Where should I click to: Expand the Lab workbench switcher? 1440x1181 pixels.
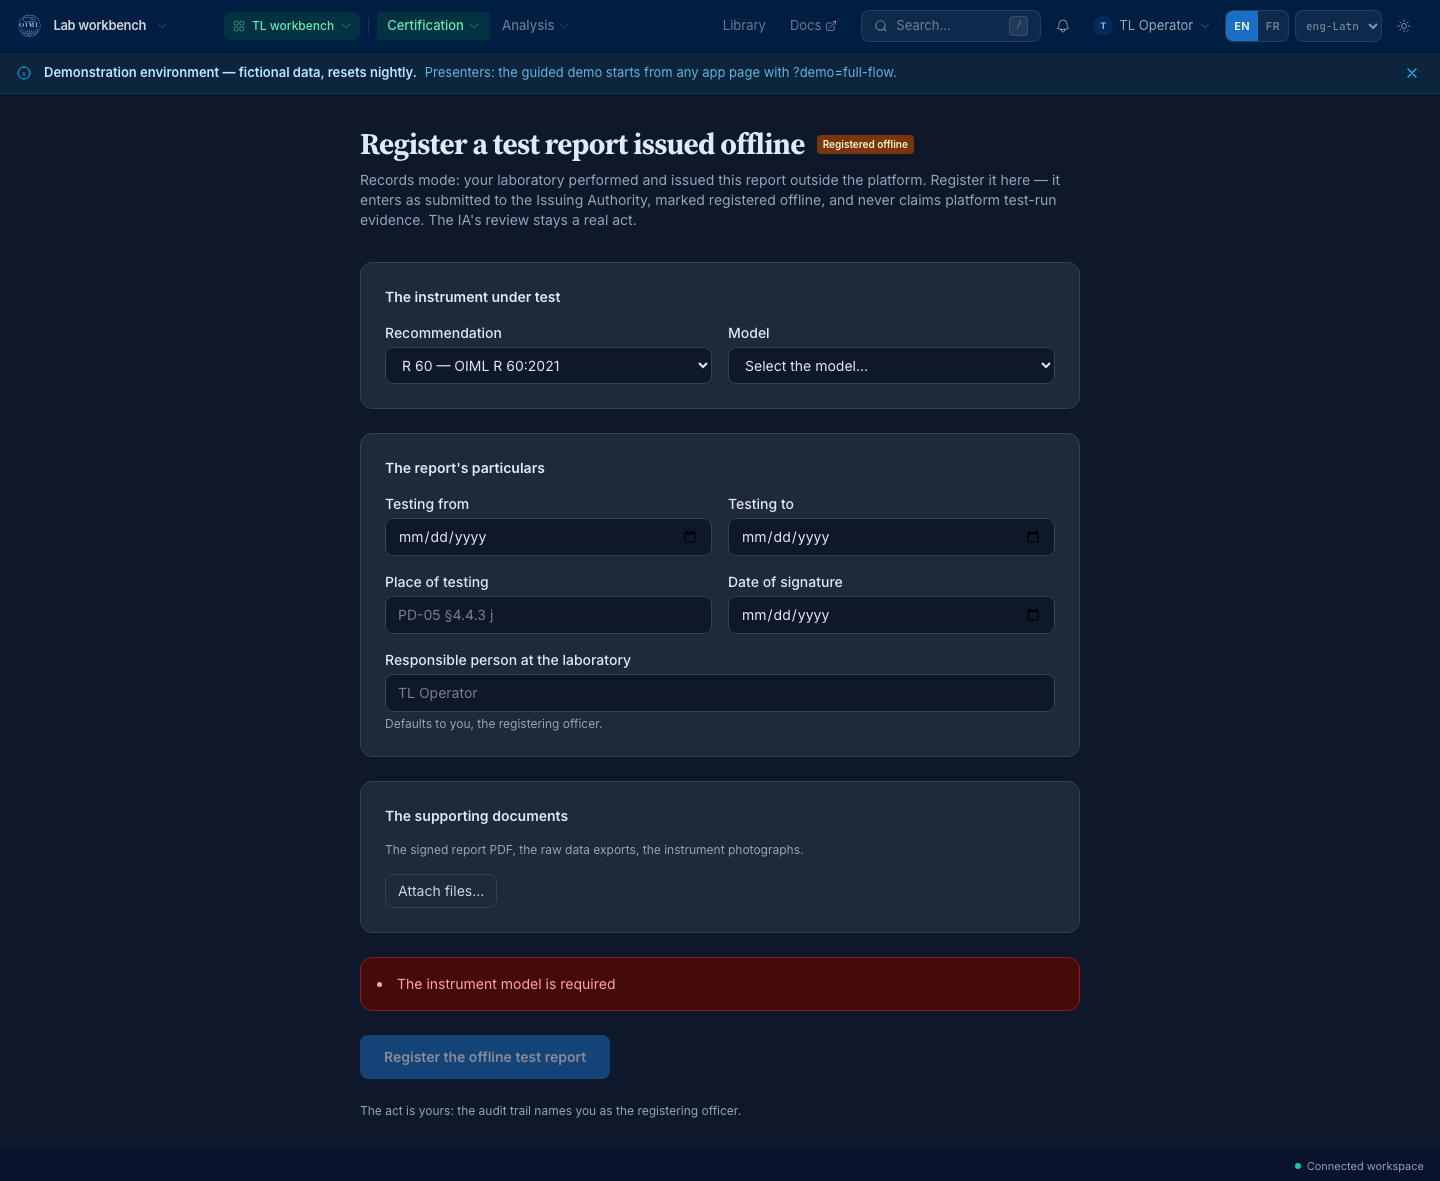[110, 26]
